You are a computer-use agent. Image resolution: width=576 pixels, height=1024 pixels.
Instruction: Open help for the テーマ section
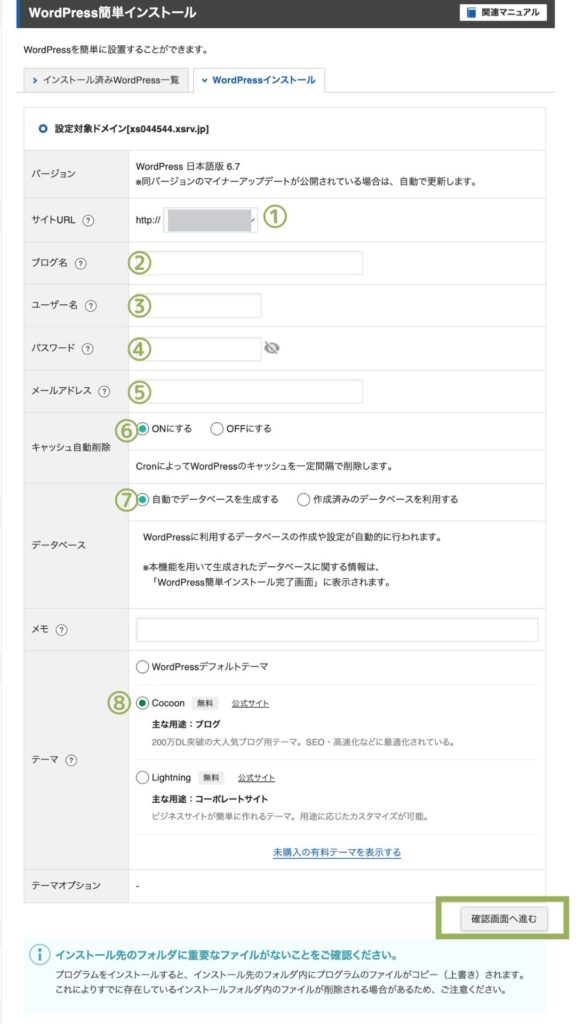click(x=72, y=760)
